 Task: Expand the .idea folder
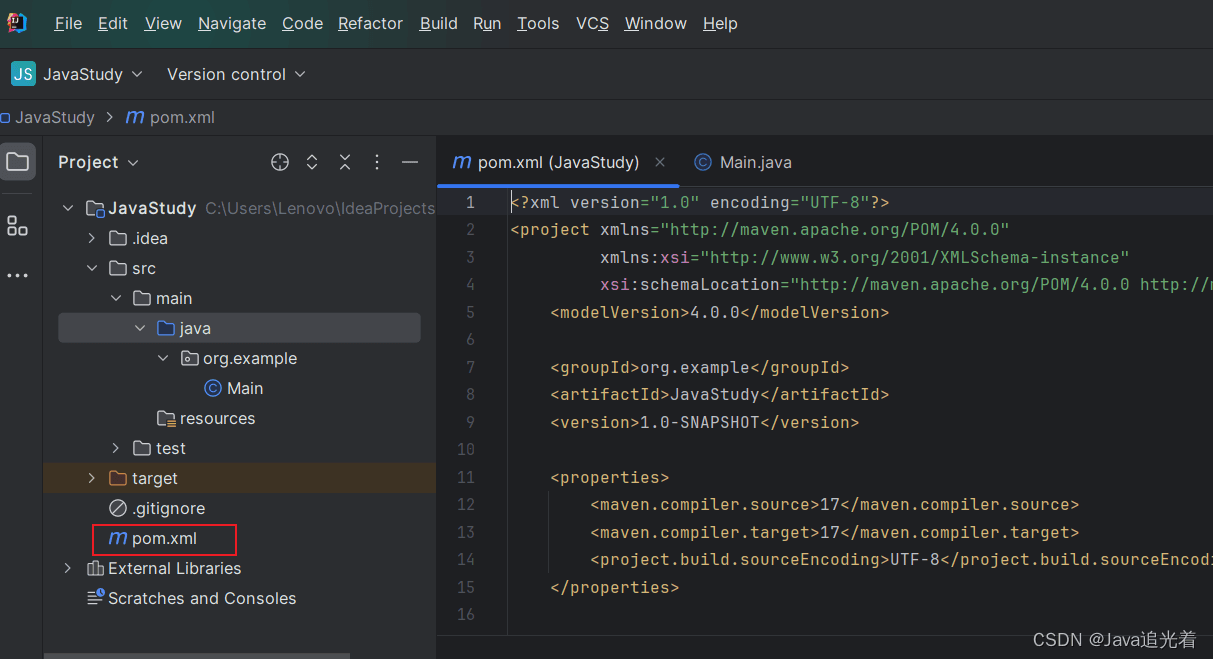pos(92,238)
